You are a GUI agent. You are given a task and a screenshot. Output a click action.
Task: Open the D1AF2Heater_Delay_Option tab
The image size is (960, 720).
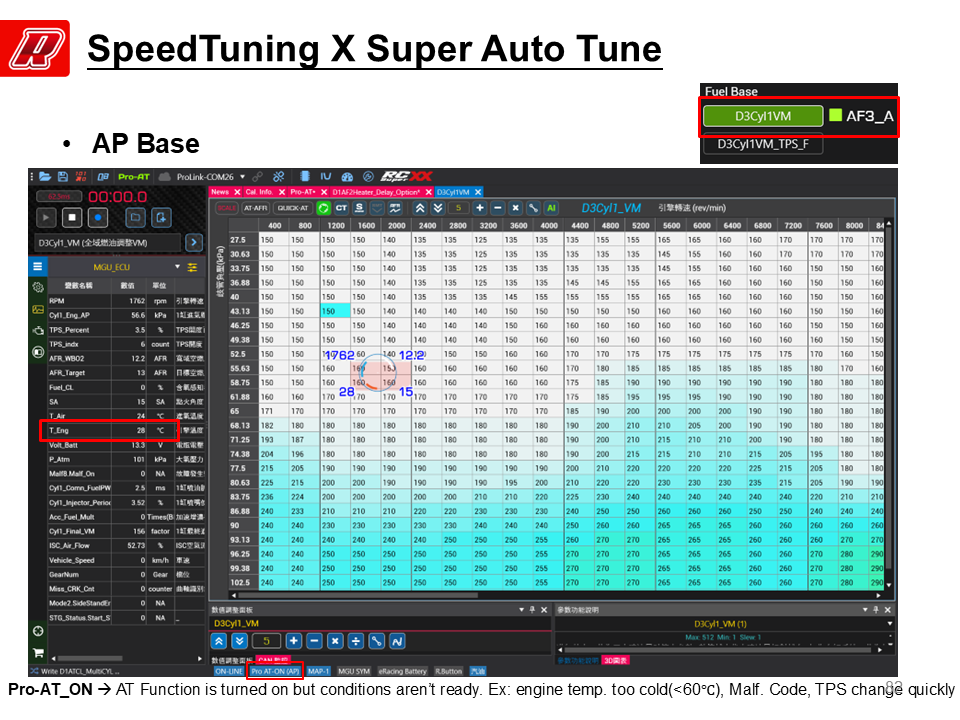pos(376,192)
